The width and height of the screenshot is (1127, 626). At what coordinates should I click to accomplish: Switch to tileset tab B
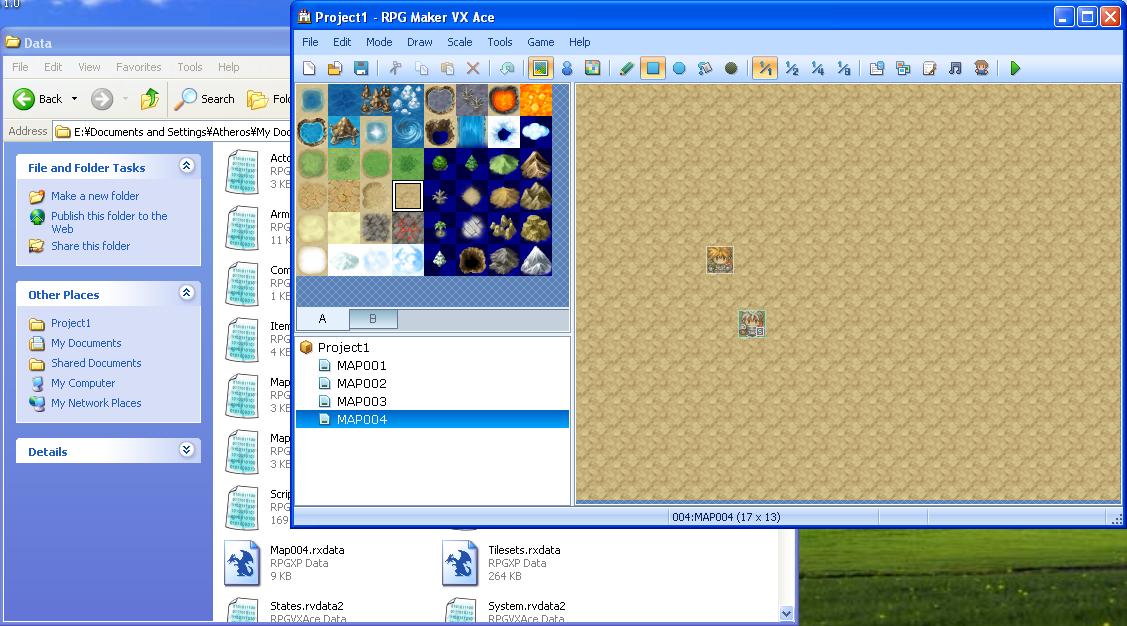click(373, 318)
